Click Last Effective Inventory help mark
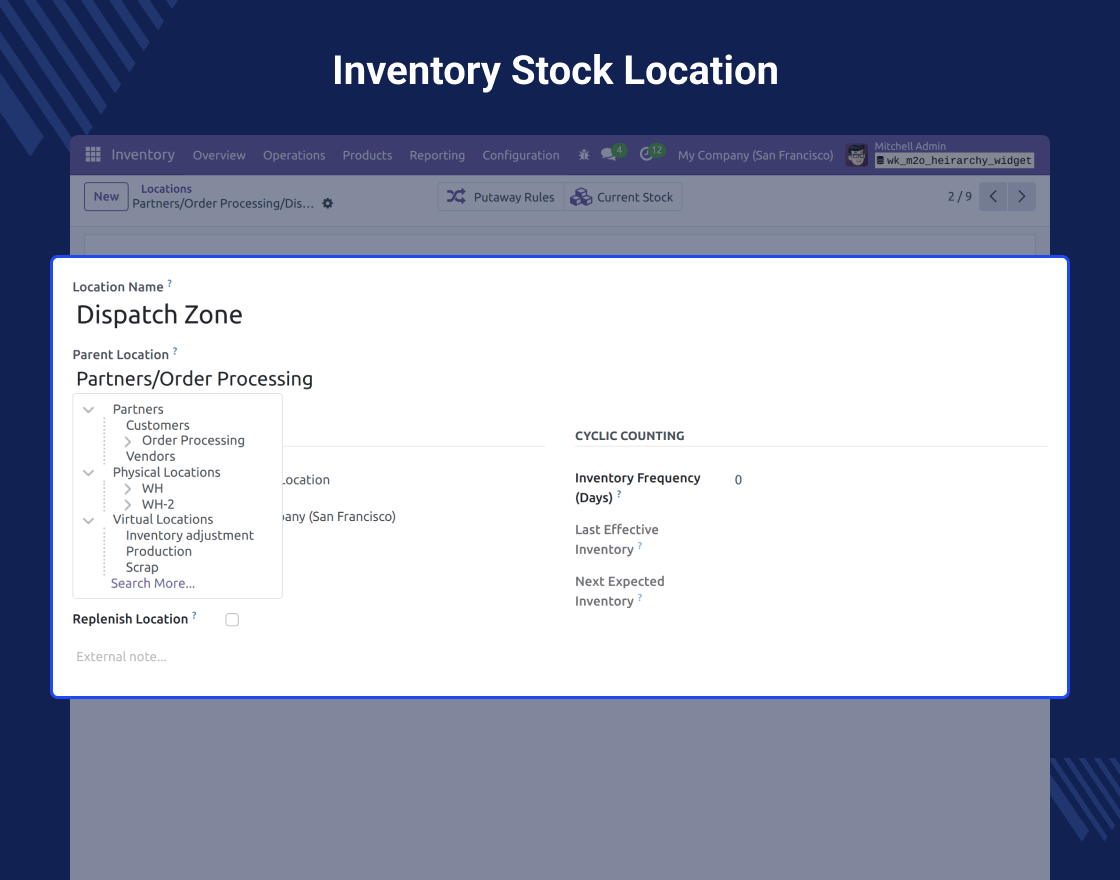The width and height of the screenshot is (1120, 880). 640,546
